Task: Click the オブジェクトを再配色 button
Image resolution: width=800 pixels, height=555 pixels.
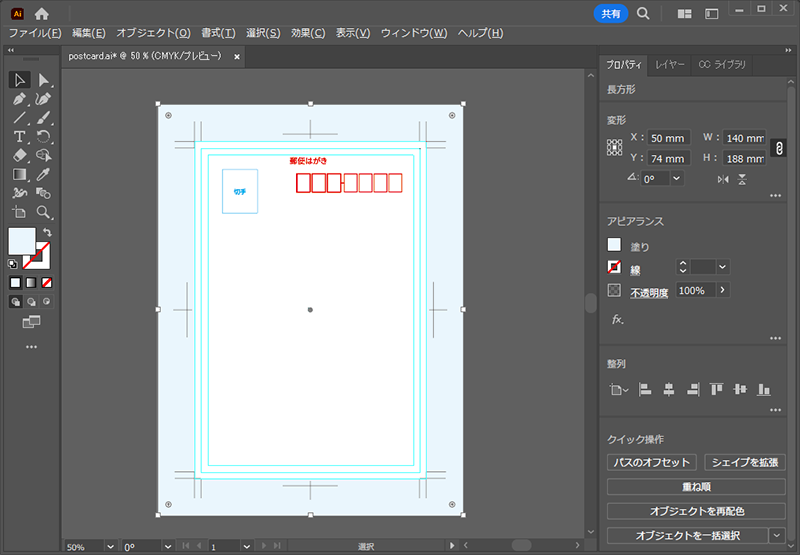Action: pyautogui.click(x=696, y=510)
